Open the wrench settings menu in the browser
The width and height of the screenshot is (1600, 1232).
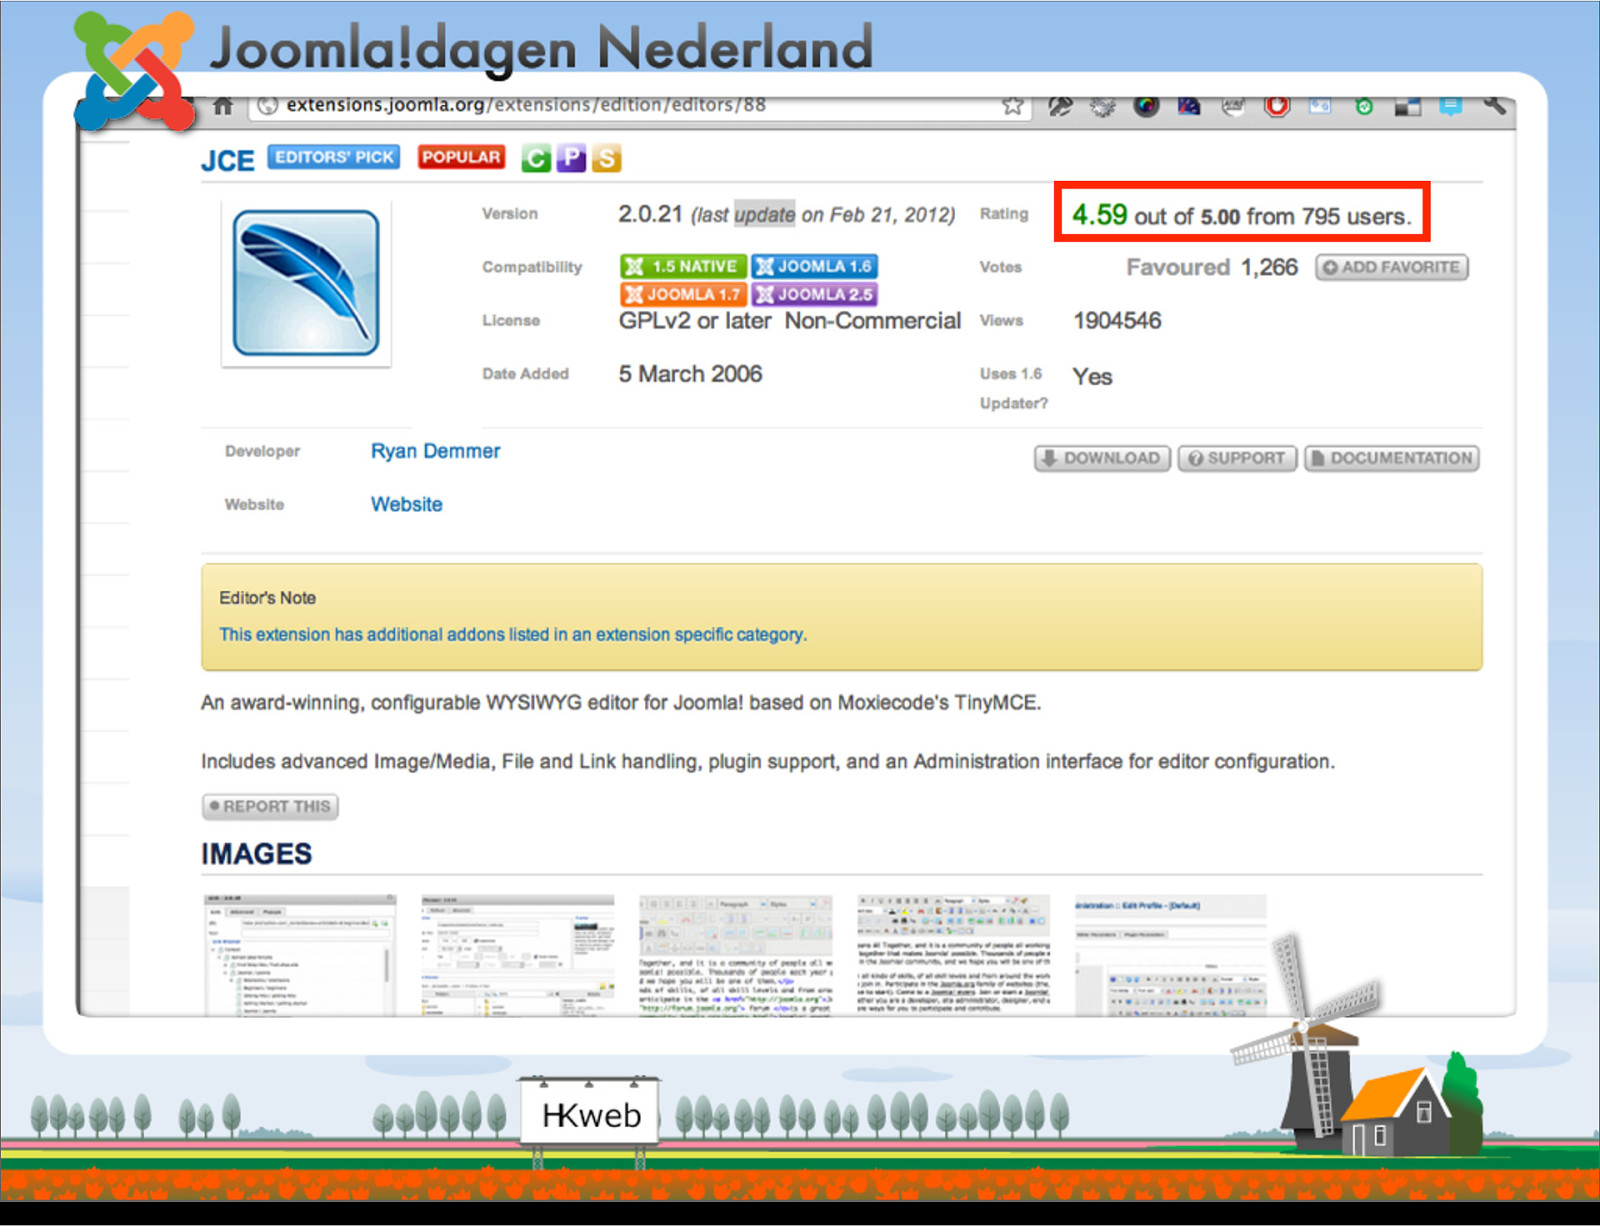click(x=1495, y=105)
